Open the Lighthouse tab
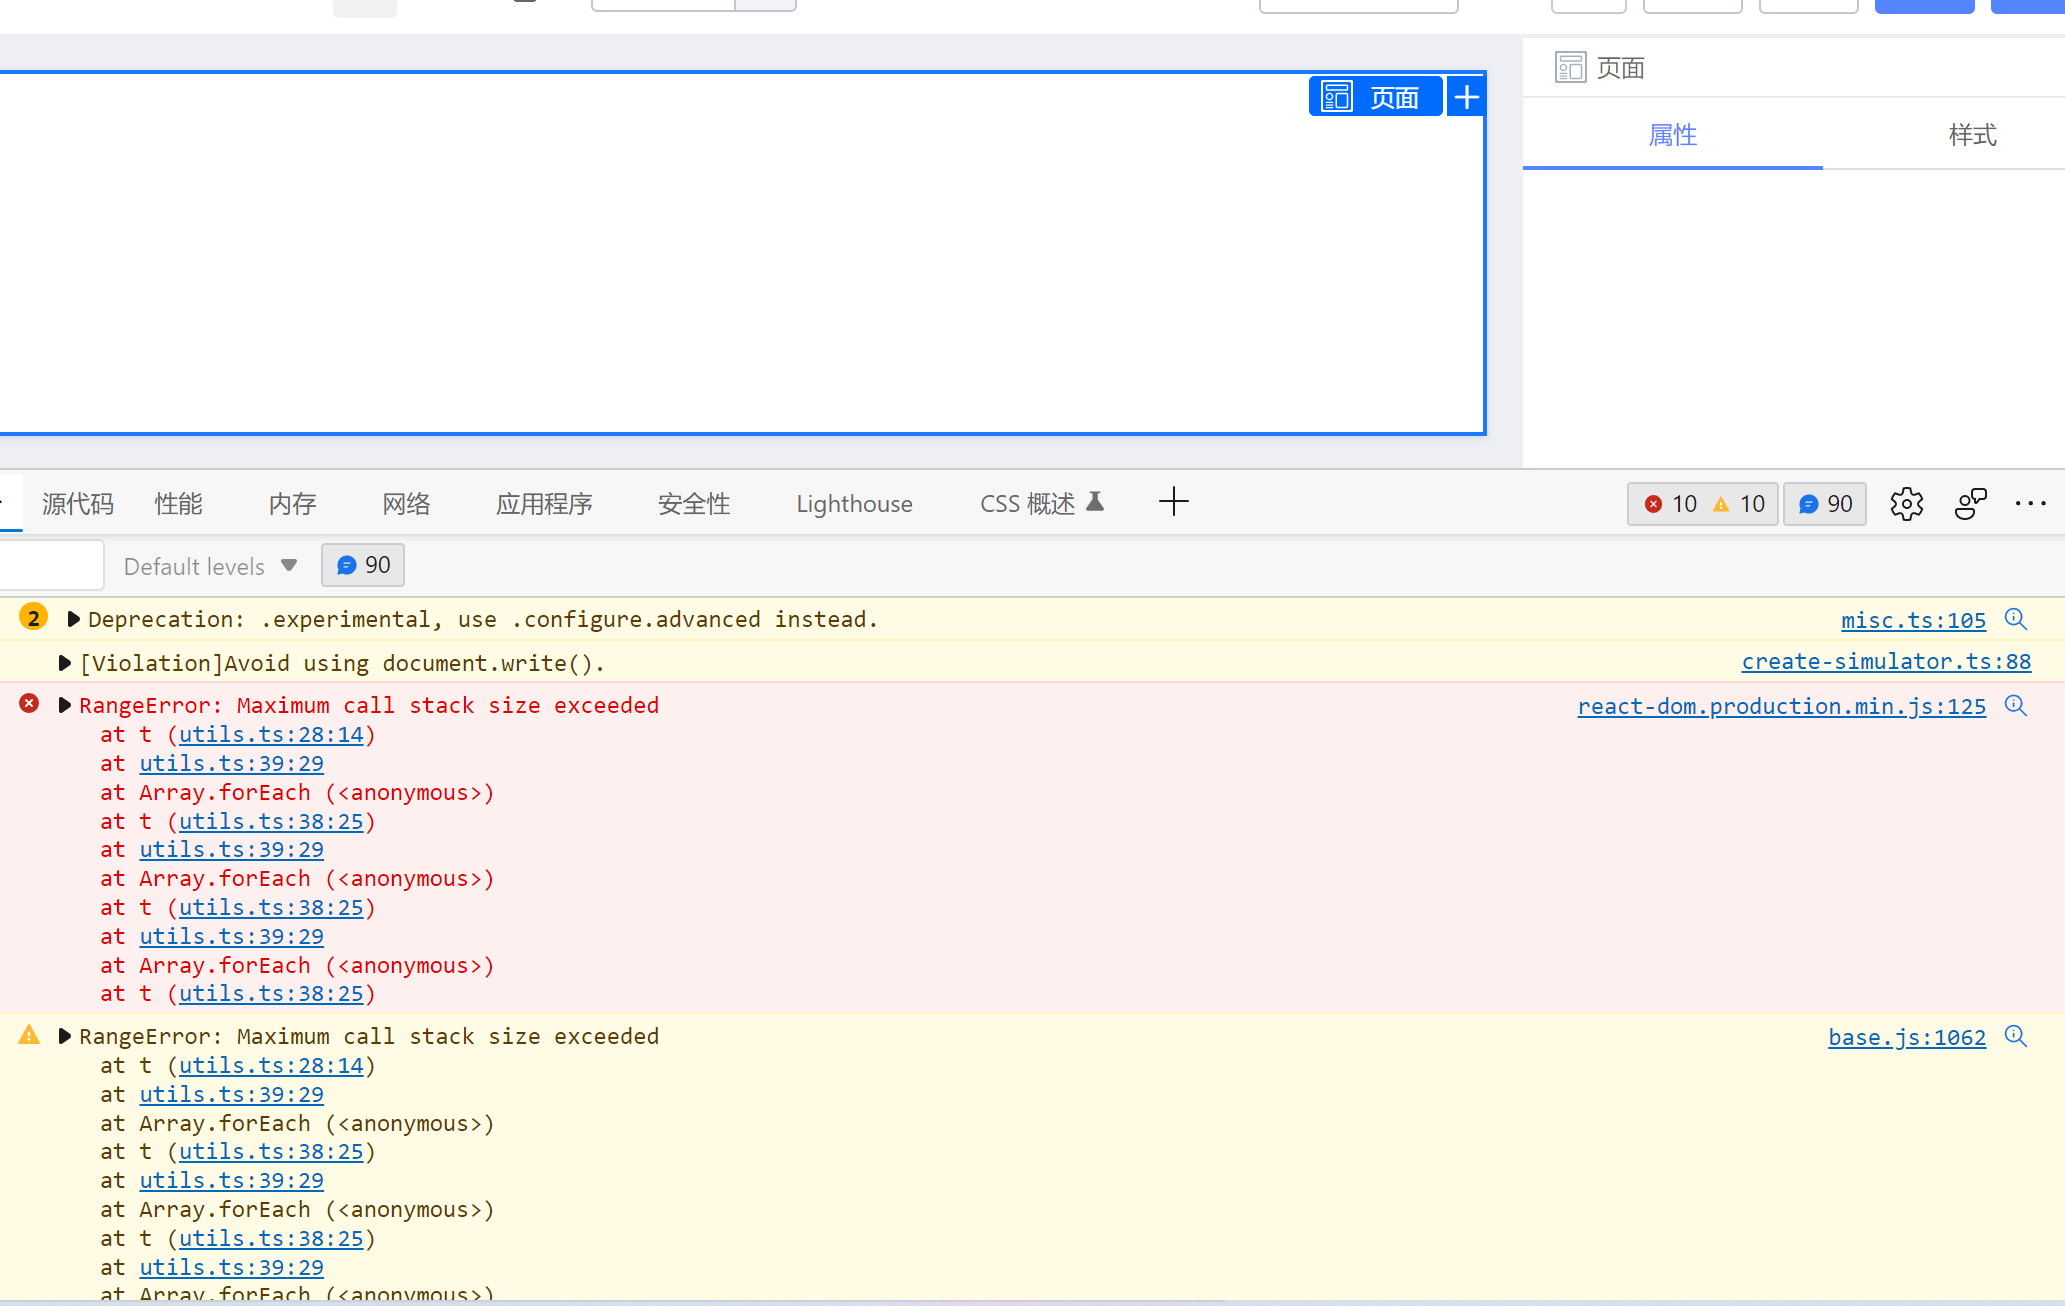Screen dimensions: 2065x1306 [x=853, y=503]
